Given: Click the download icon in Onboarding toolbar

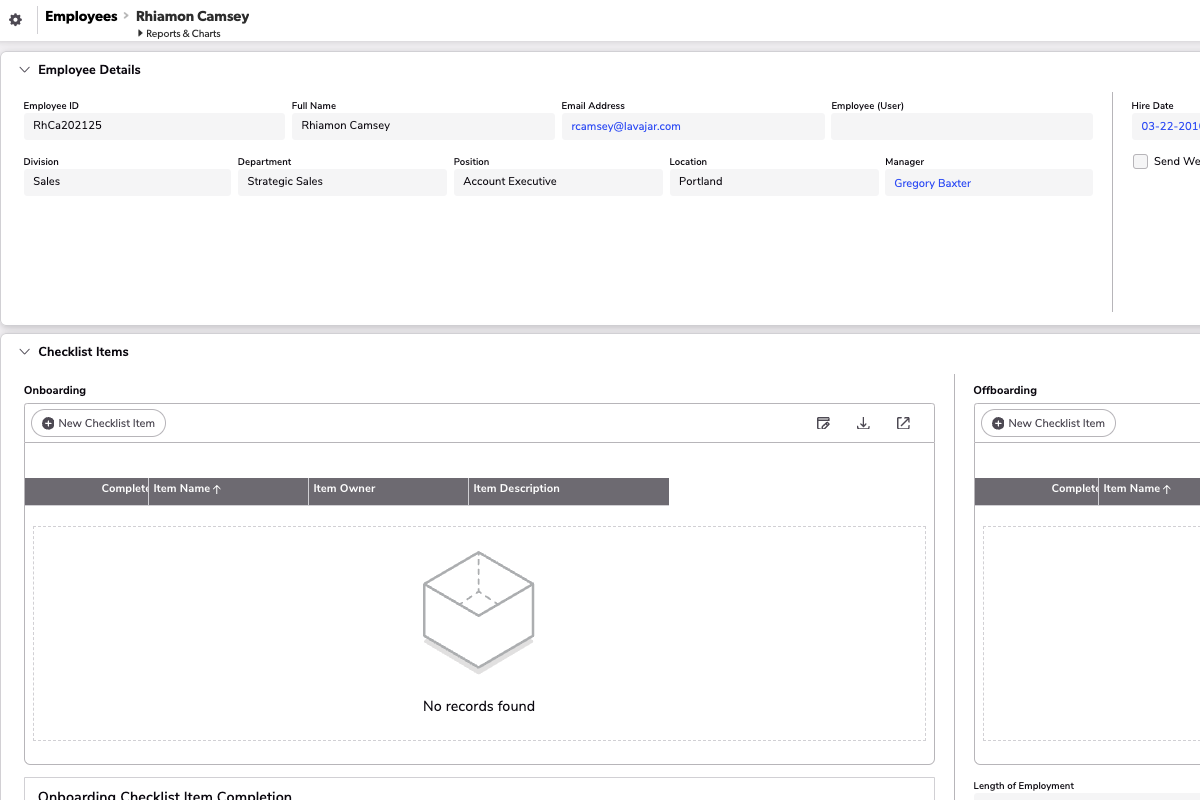Looking at the screenshot, I should 863,423.
